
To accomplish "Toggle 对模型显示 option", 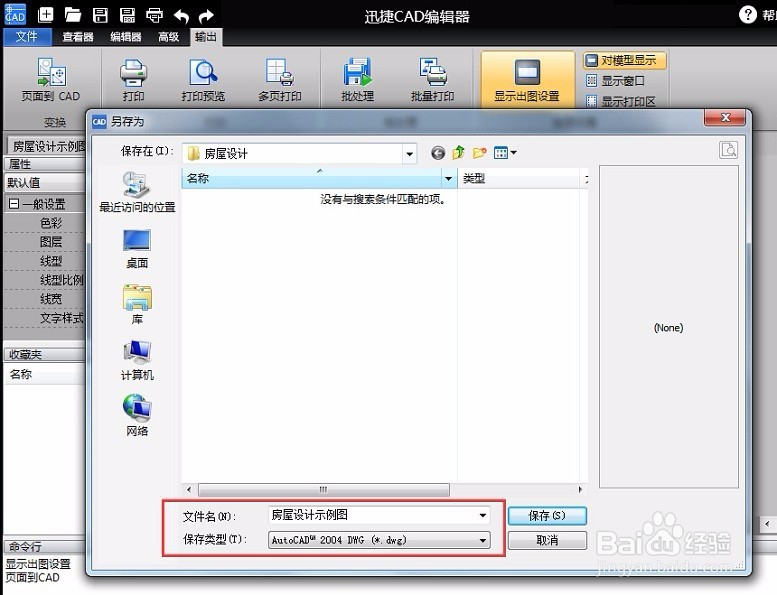I will point(624,60).
